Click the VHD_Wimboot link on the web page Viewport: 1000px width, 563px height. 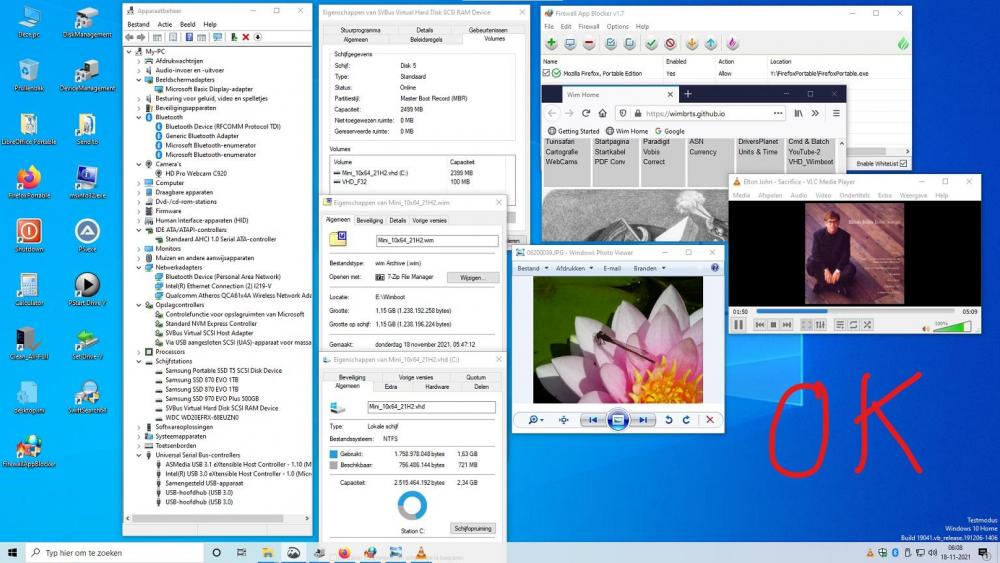tap(811, 162)
